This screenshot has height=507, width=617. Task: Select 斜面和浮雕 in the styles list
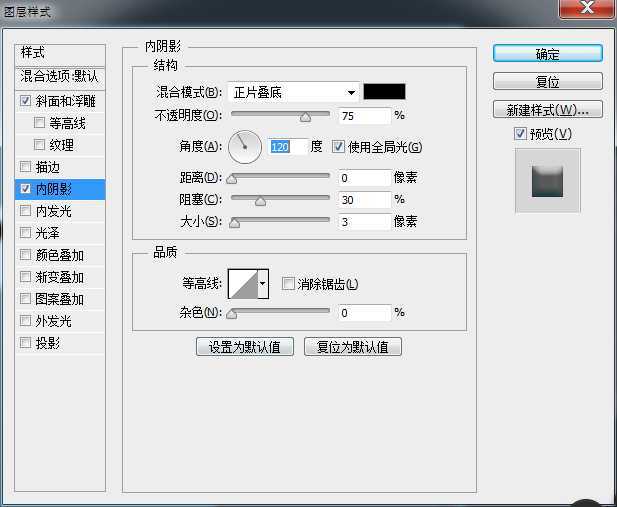coord(65,101)
